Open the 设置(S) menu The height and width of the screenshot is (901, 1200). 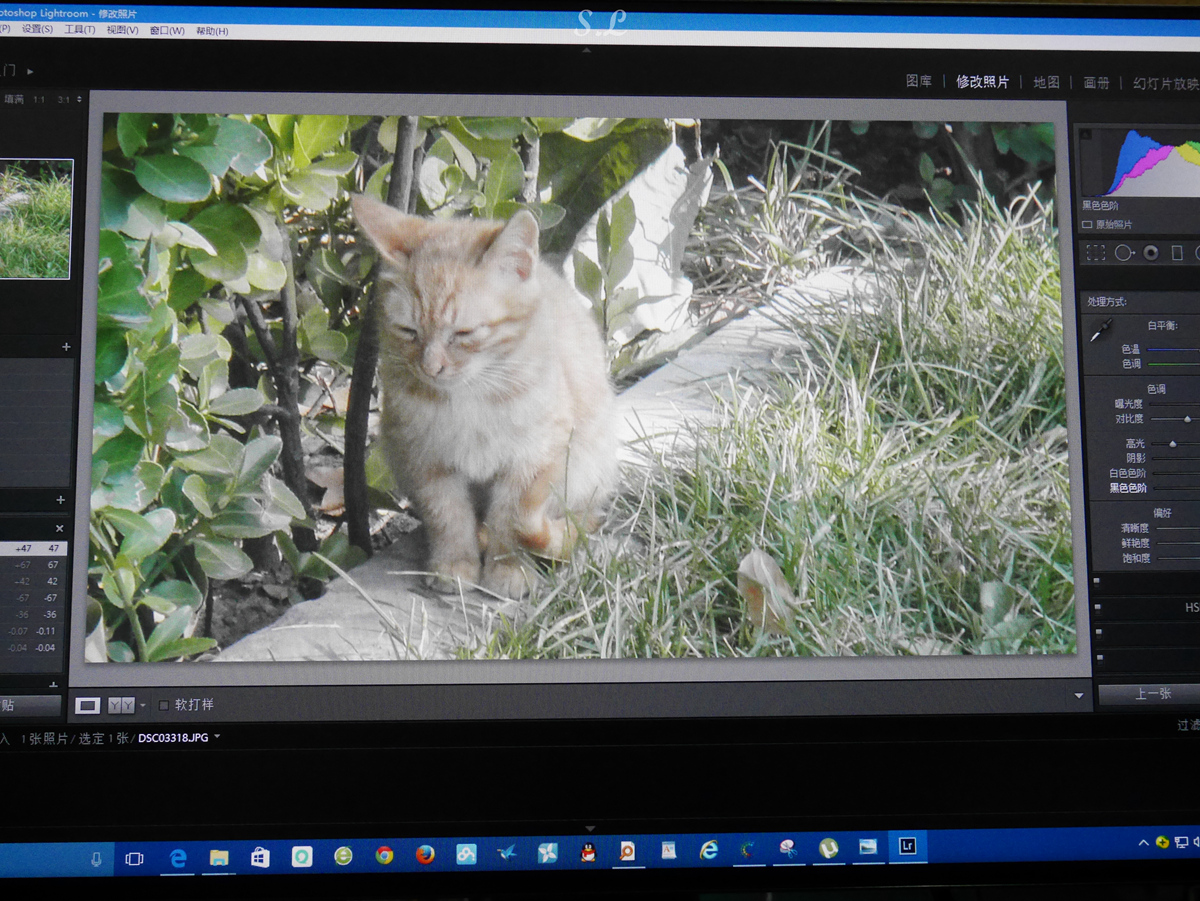38,30
